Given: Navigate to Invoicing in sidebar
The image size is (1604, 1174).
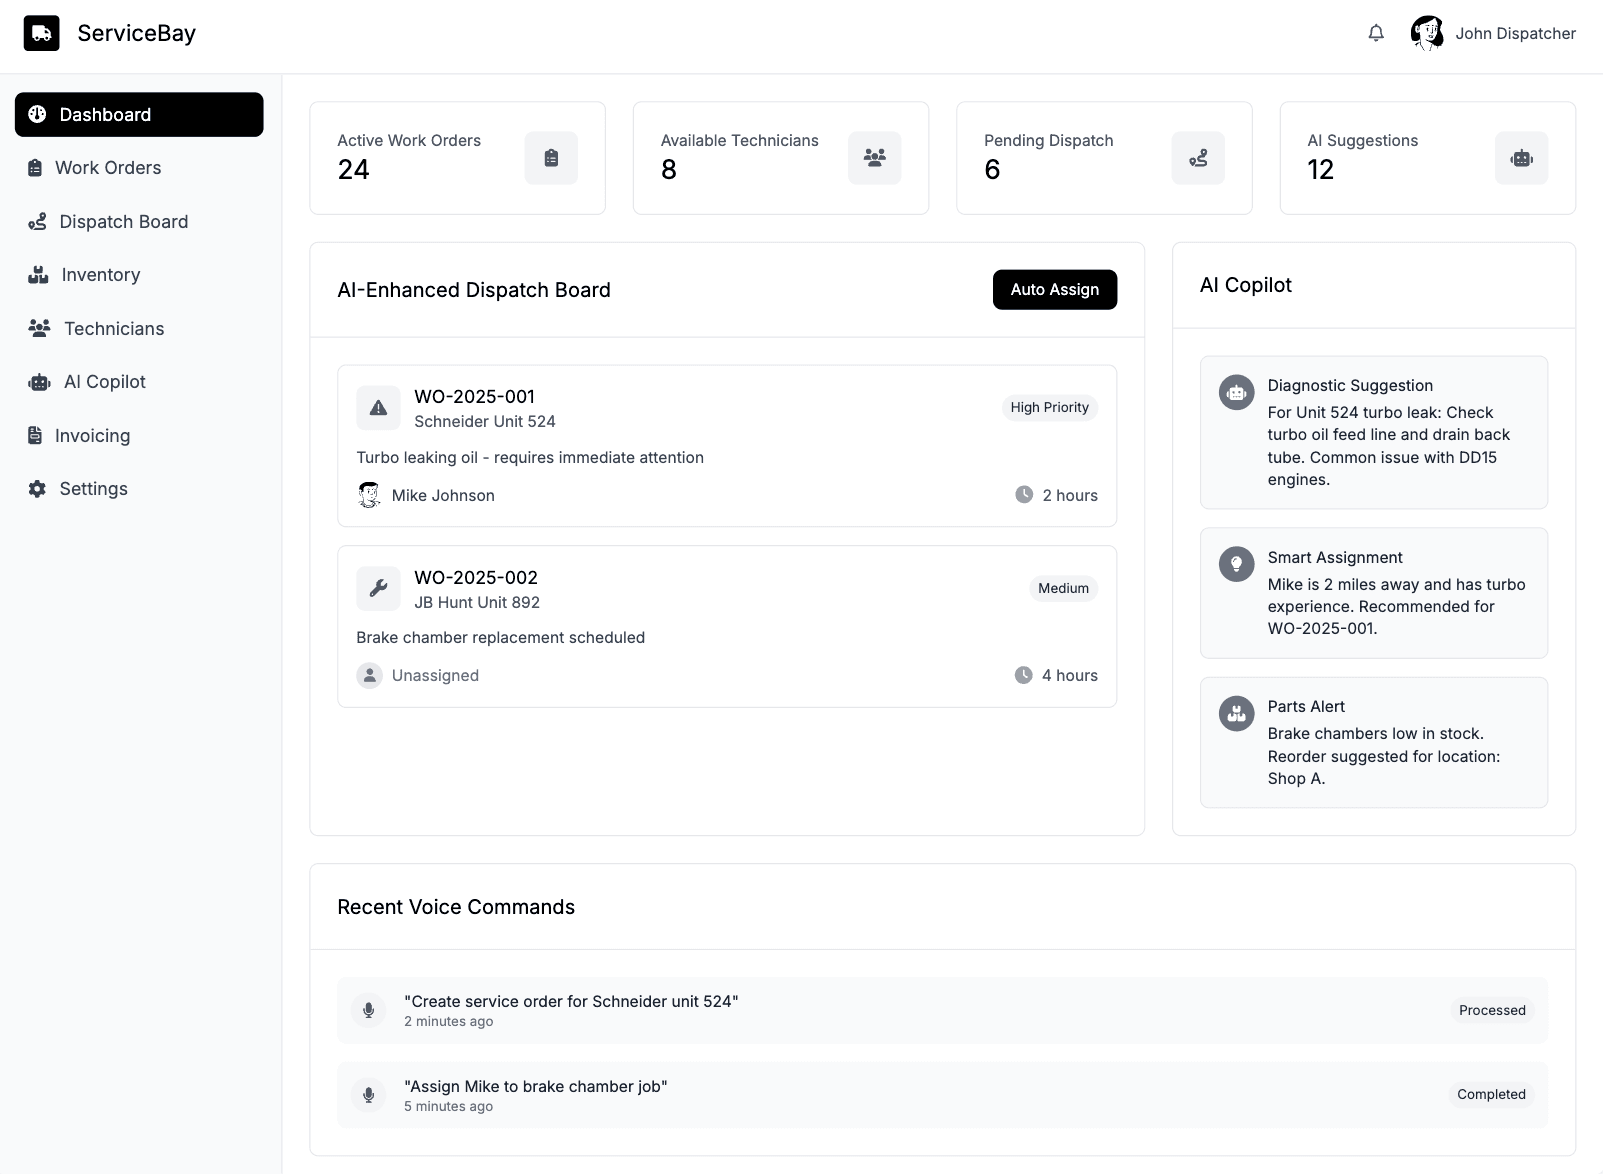Looking at the screenshot, I should (92, 436).
